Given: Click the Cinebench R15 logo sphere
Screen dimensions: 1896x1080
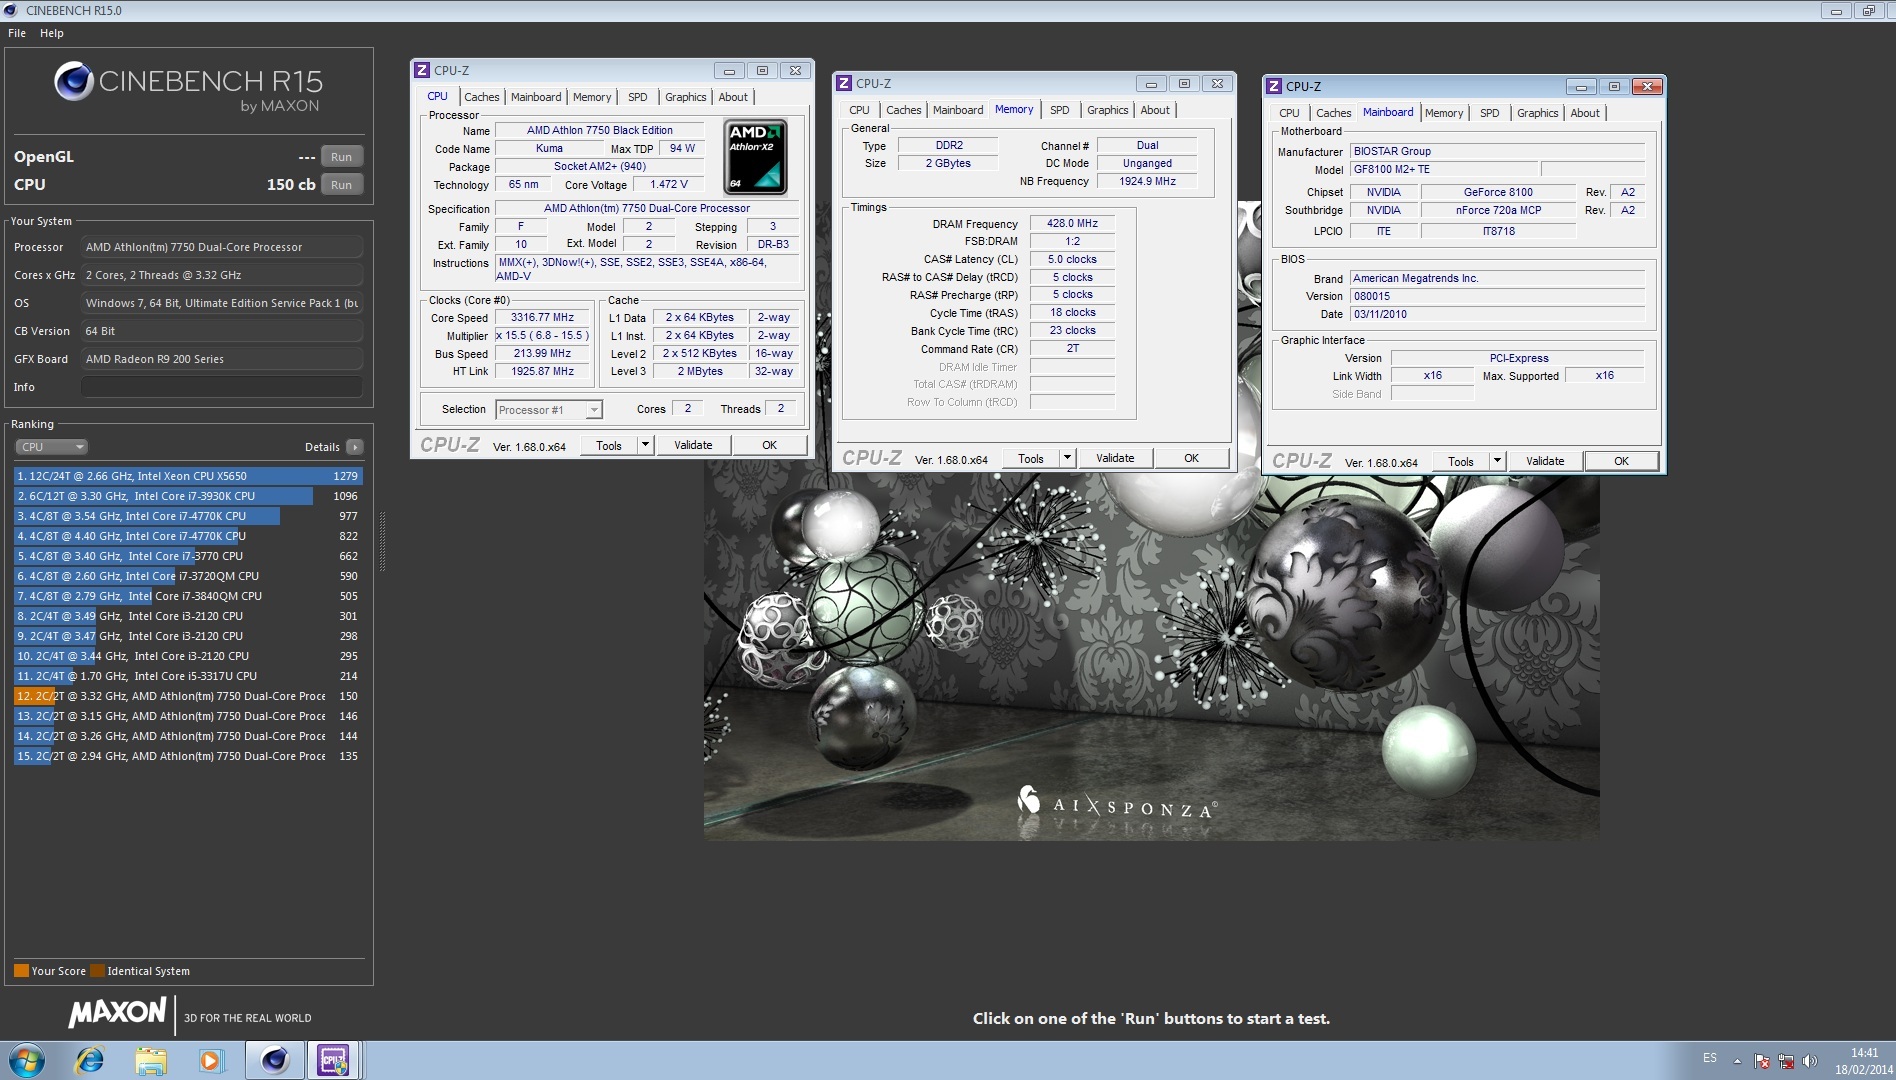Looking at the screenshot, I should point(73,82).
